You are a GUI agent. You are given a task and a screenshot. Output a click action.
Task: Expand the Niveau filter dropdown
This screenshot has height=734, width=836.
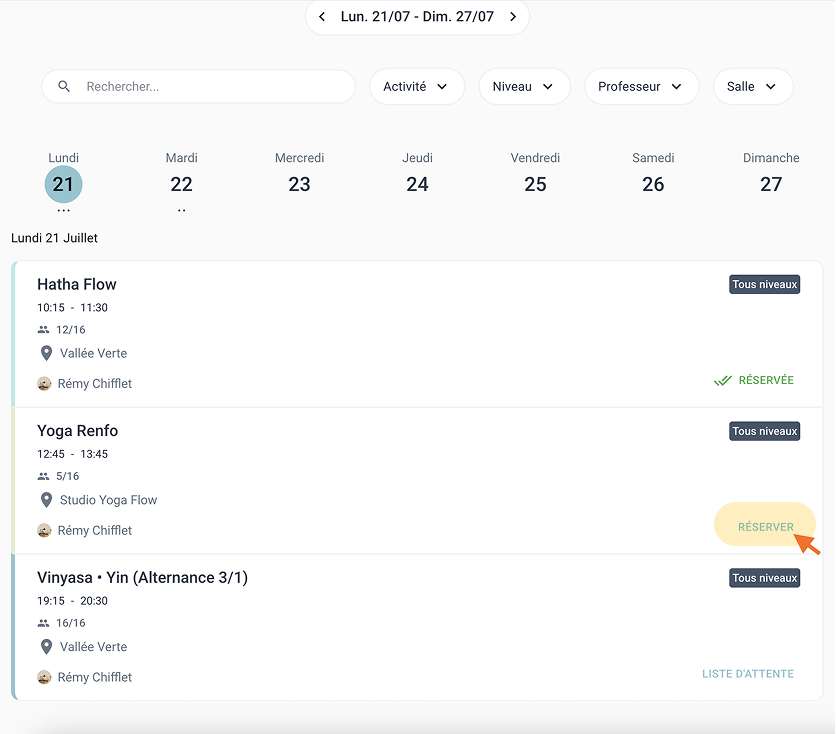[525, 86]
